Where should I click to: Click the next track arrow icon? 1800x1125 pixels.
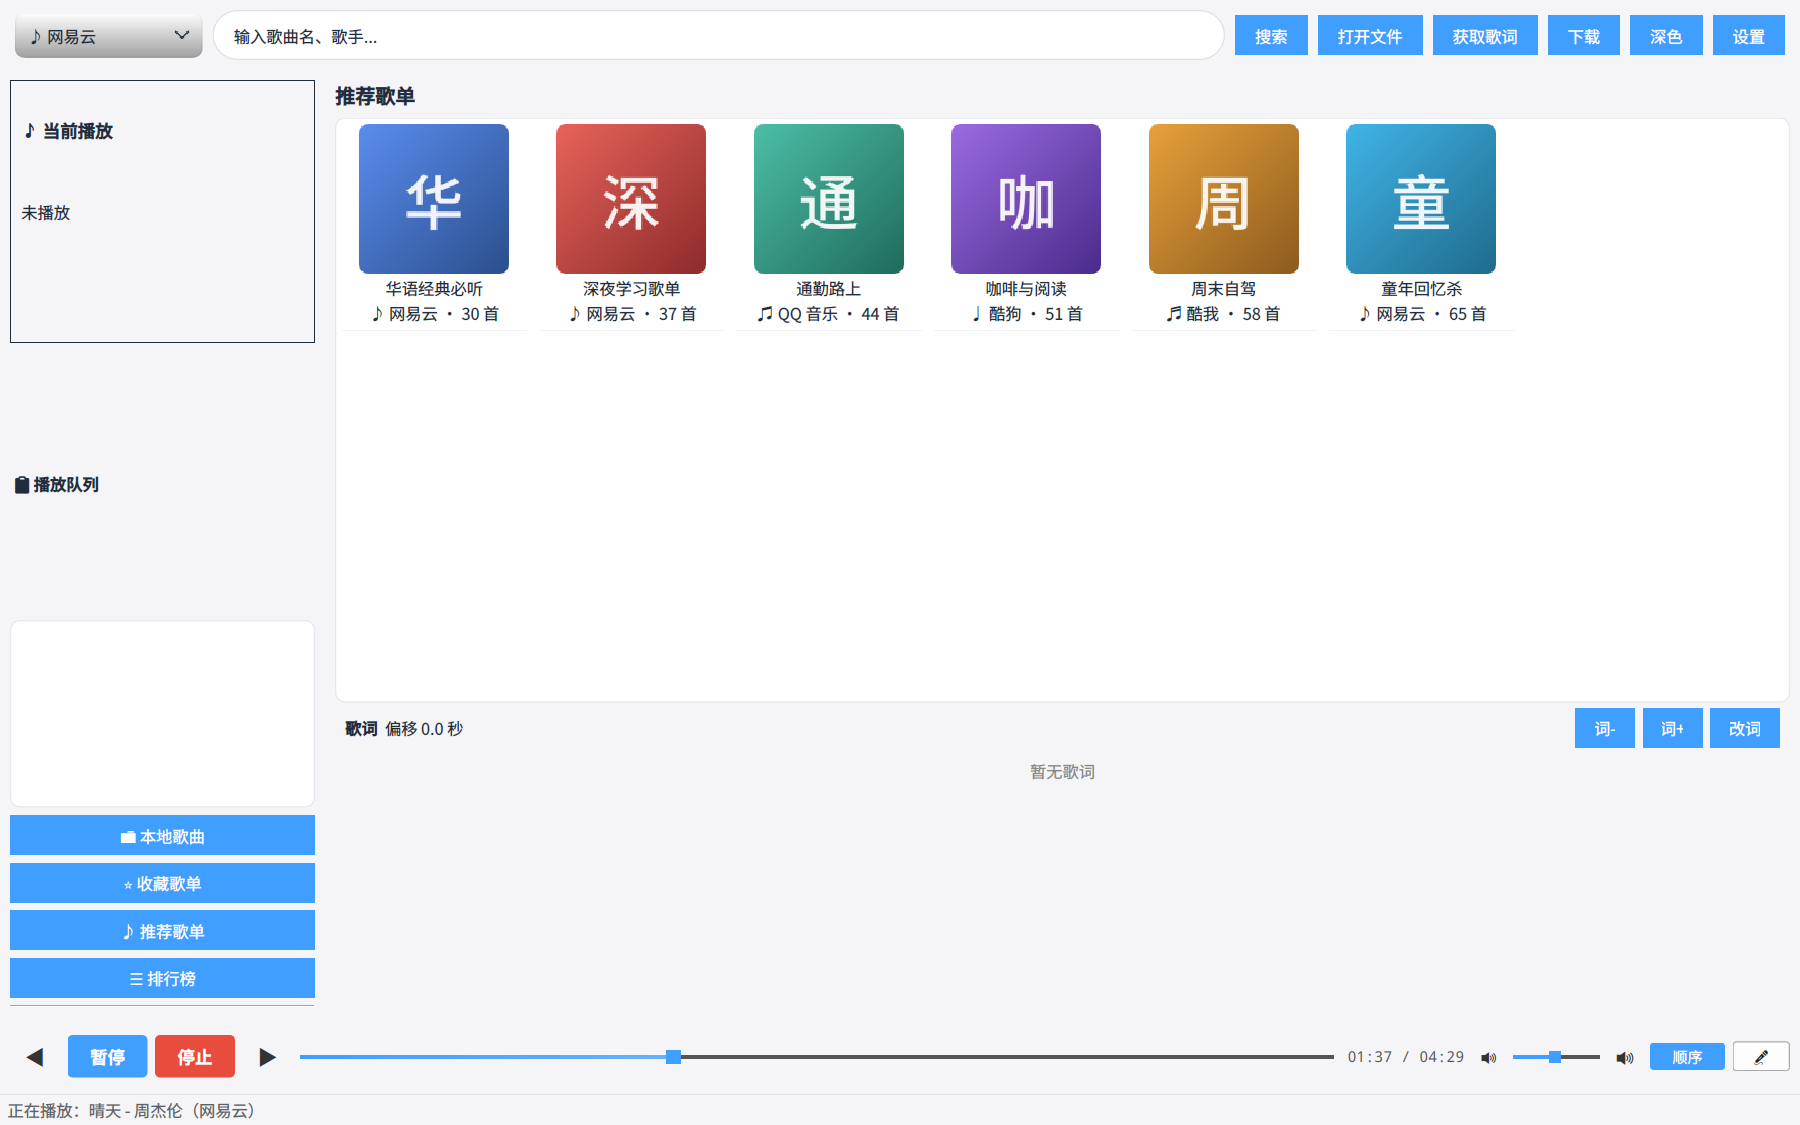[267, 1057]
